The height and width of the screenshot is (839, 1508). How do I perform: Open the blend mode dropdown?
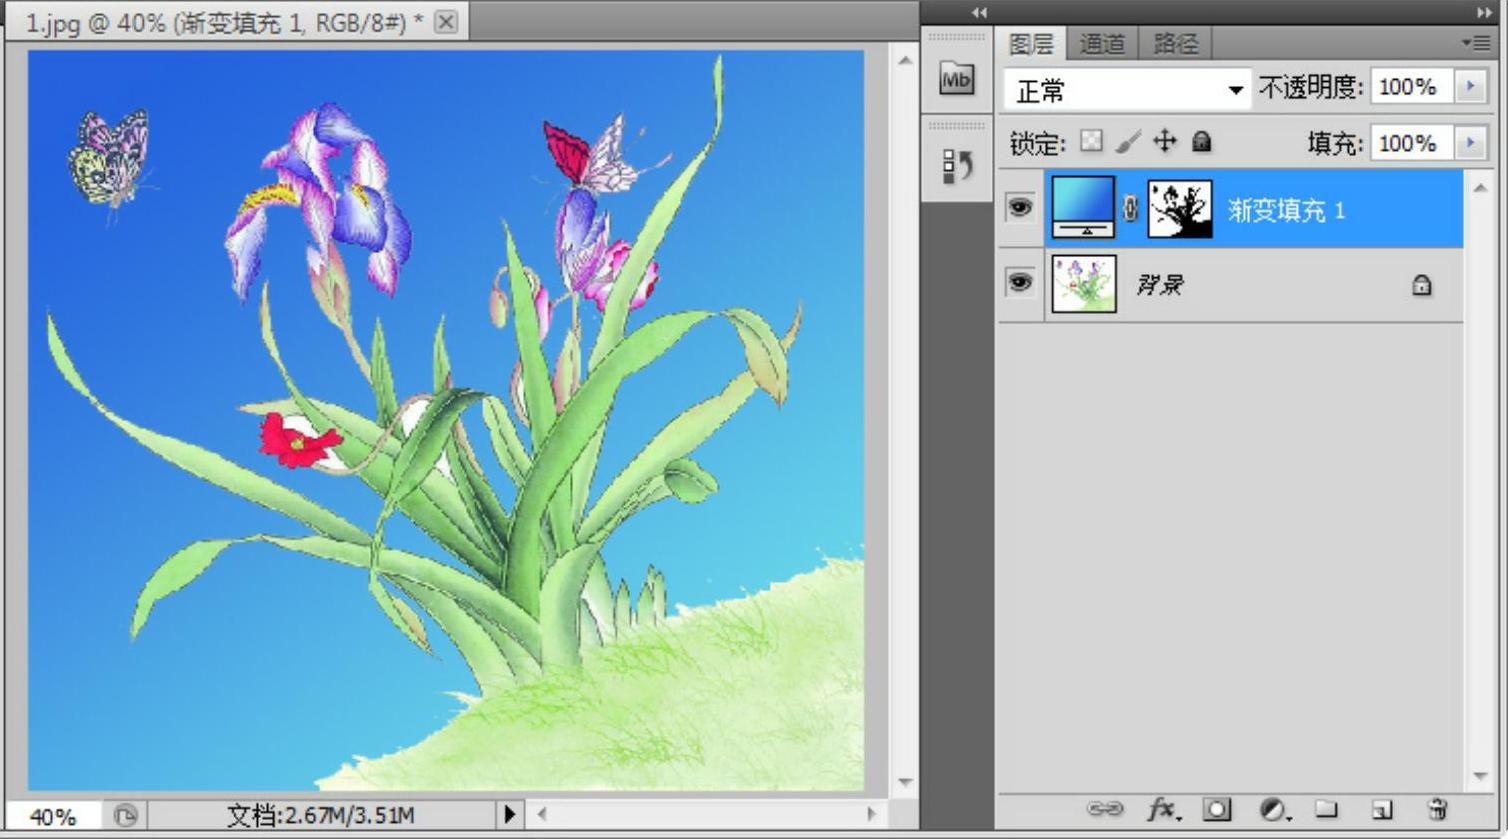(x=1127, y=90)
